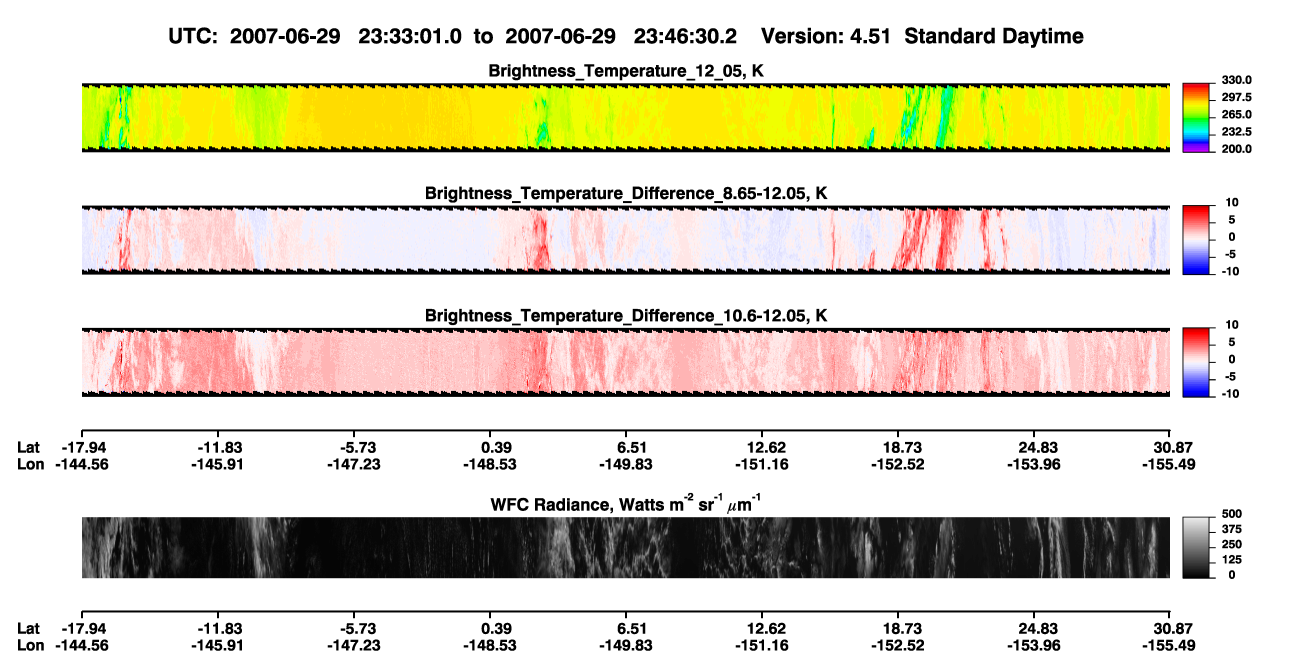The height and width of the screenshot is (667, 1300).
Task: Click the Lat row label beneath the WFC Radiance panel
Action: click(x=29, y=628)
